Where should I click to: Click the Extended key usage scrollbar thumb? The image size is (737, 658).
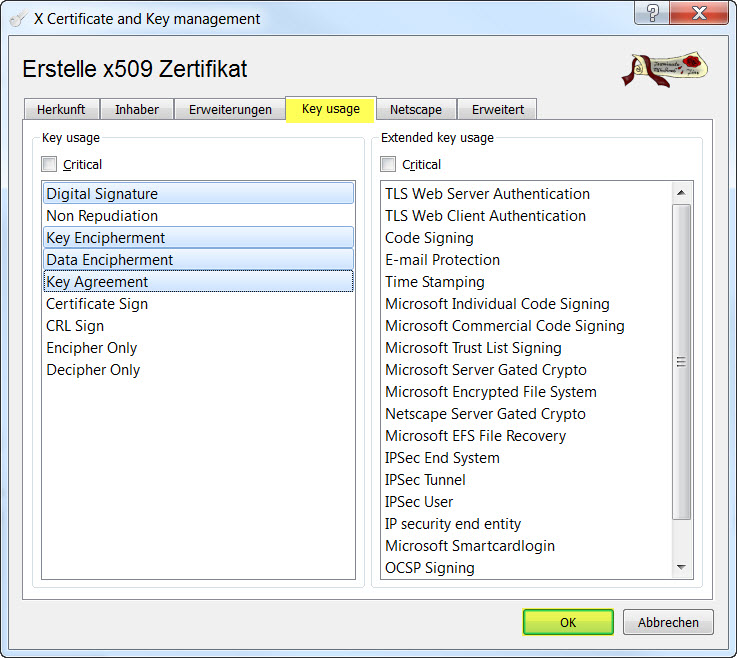682,361
